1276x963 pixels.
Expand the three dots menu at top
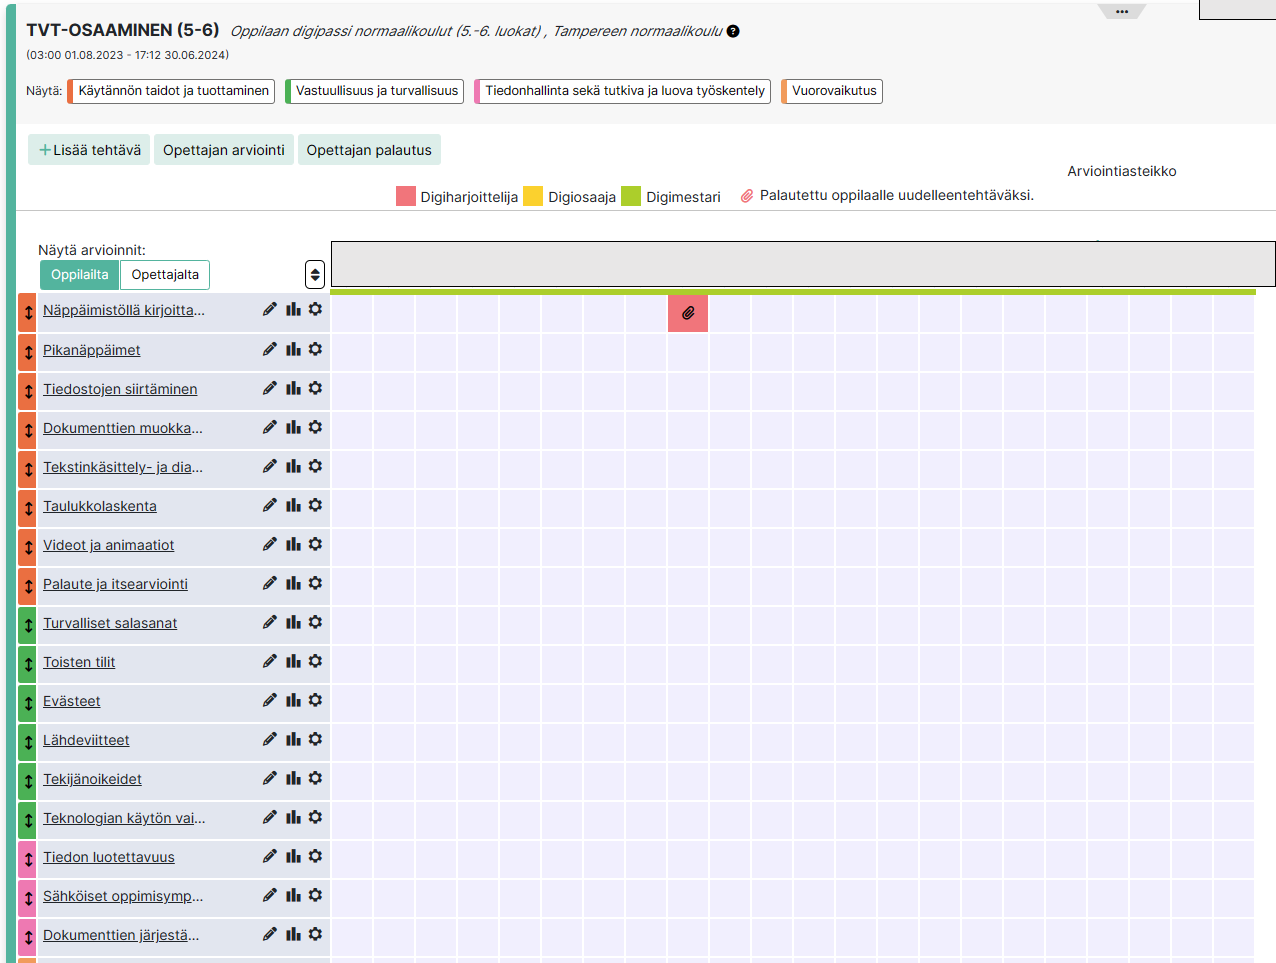(x=1121, y=12)
